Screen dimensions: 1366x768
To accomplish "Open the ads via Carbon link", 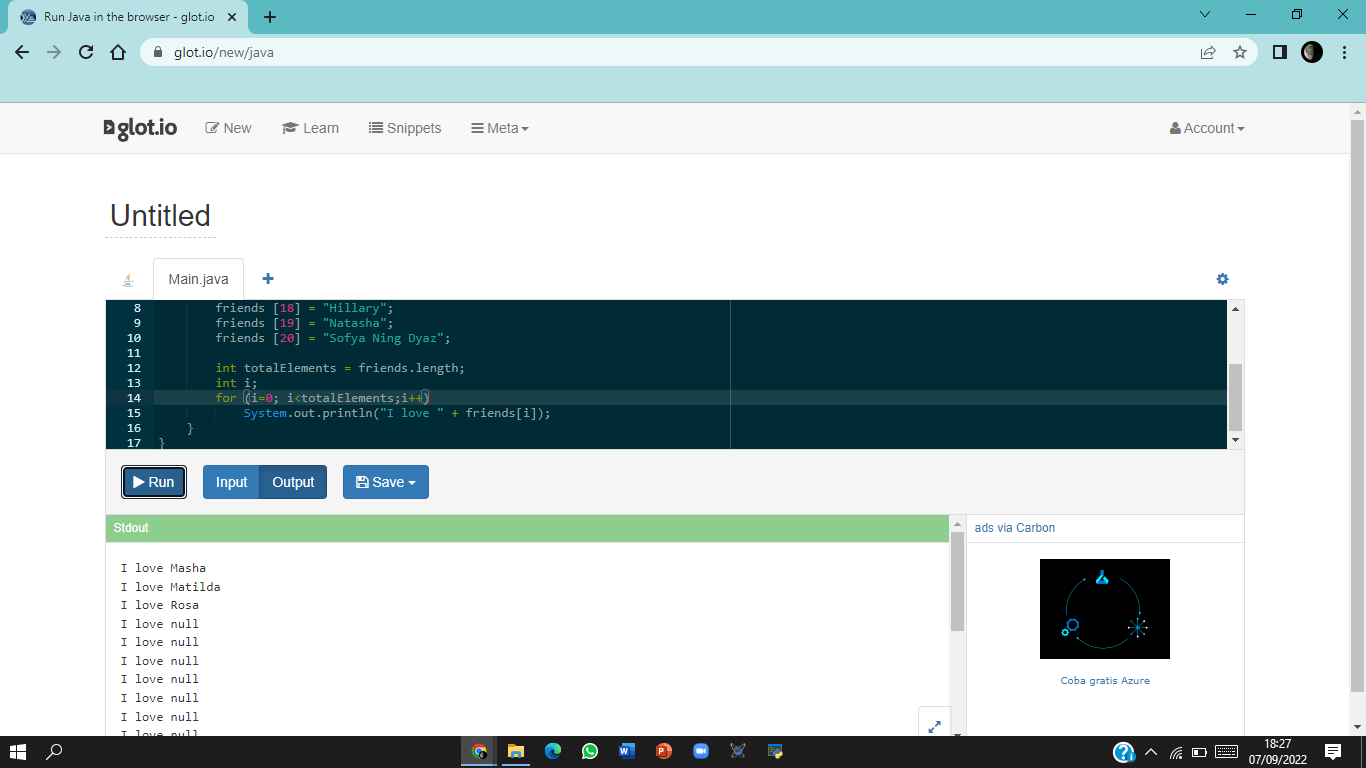I will point(1014,528).
